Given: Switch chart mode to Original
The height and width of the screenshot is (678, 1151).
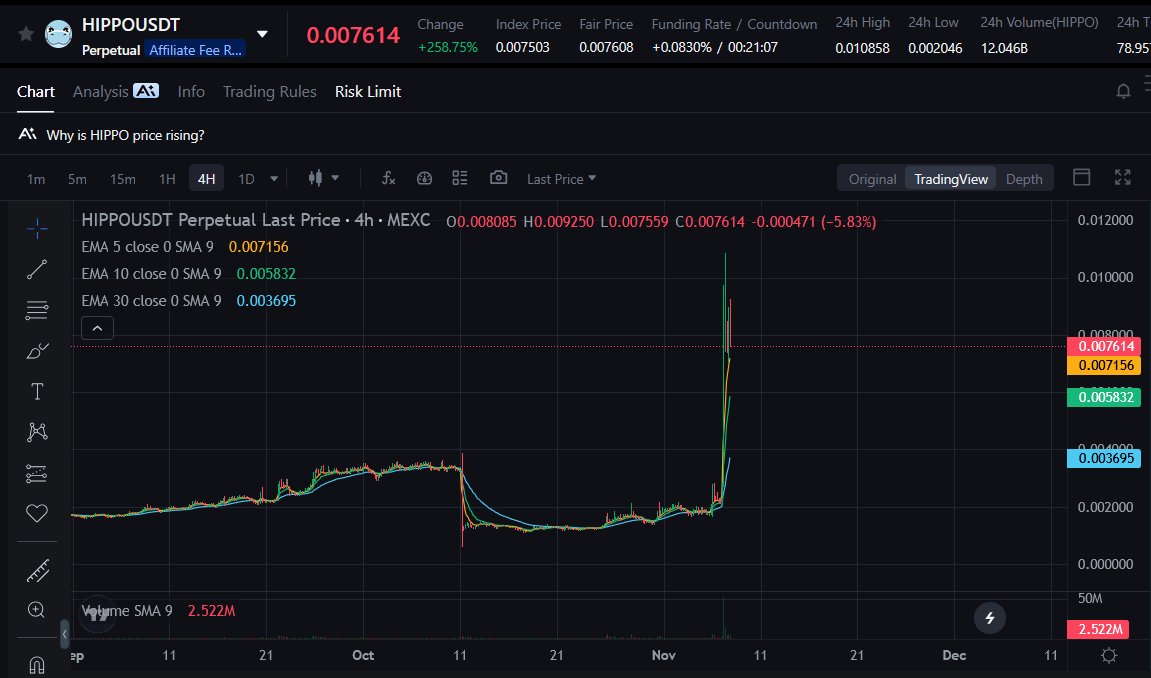Looking at the screenshot, I should [x=871, y=178].
